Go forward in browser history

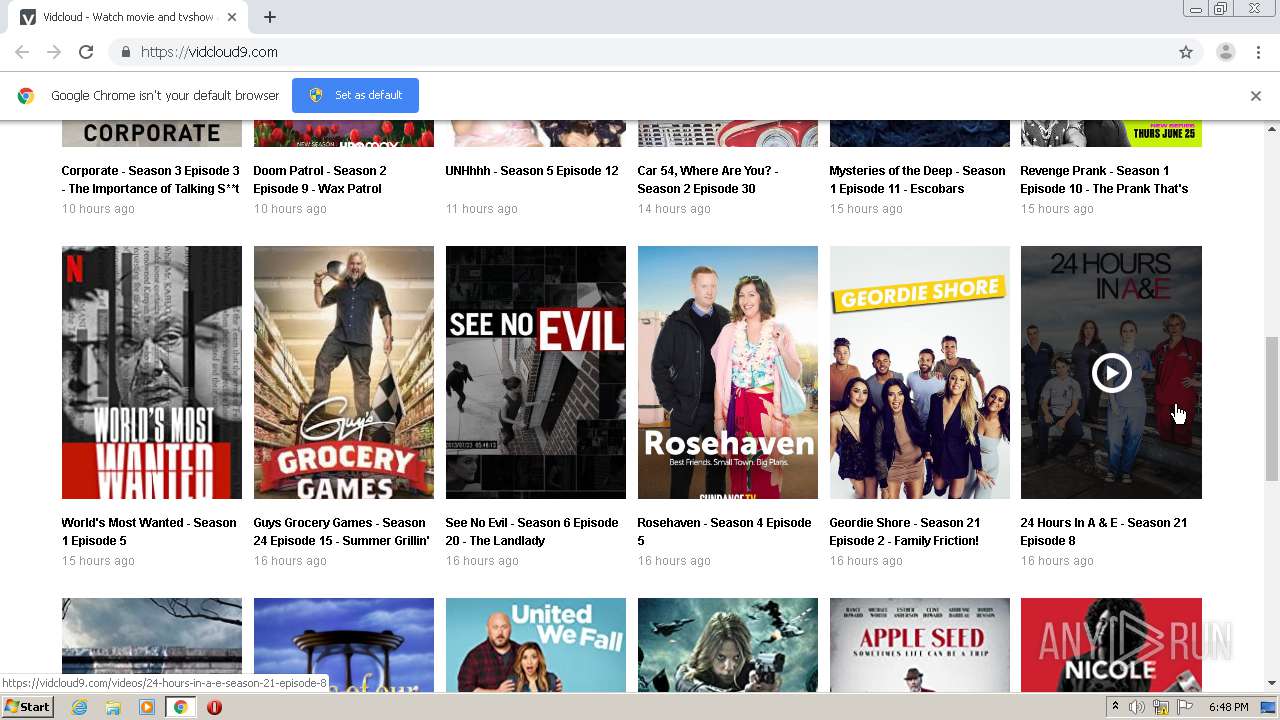54,52
